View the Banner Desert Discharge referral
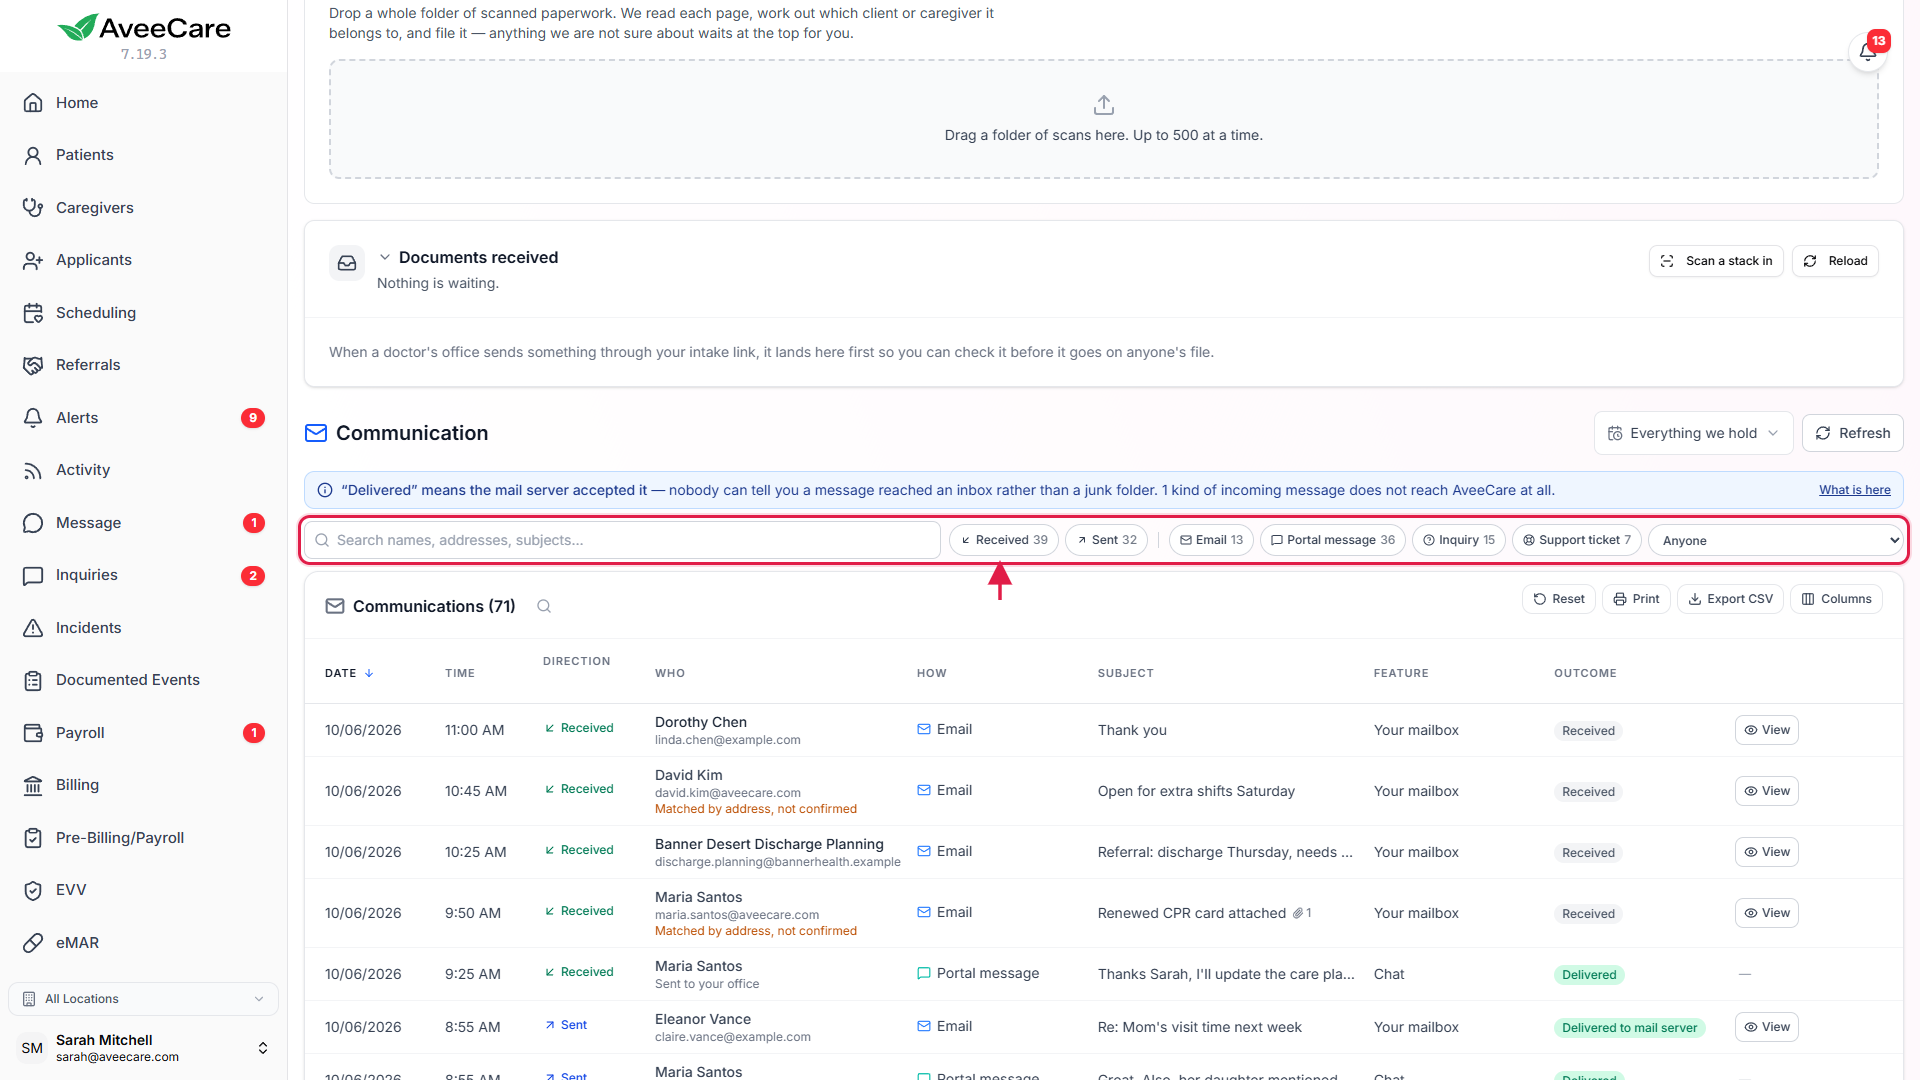This screenshot has width=1920, height=1080. point(1766,852)
